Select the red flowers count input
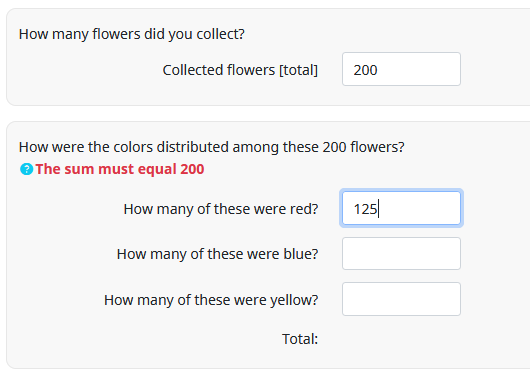The width and height of the screenshot is (530, 369). coord(401,208)
